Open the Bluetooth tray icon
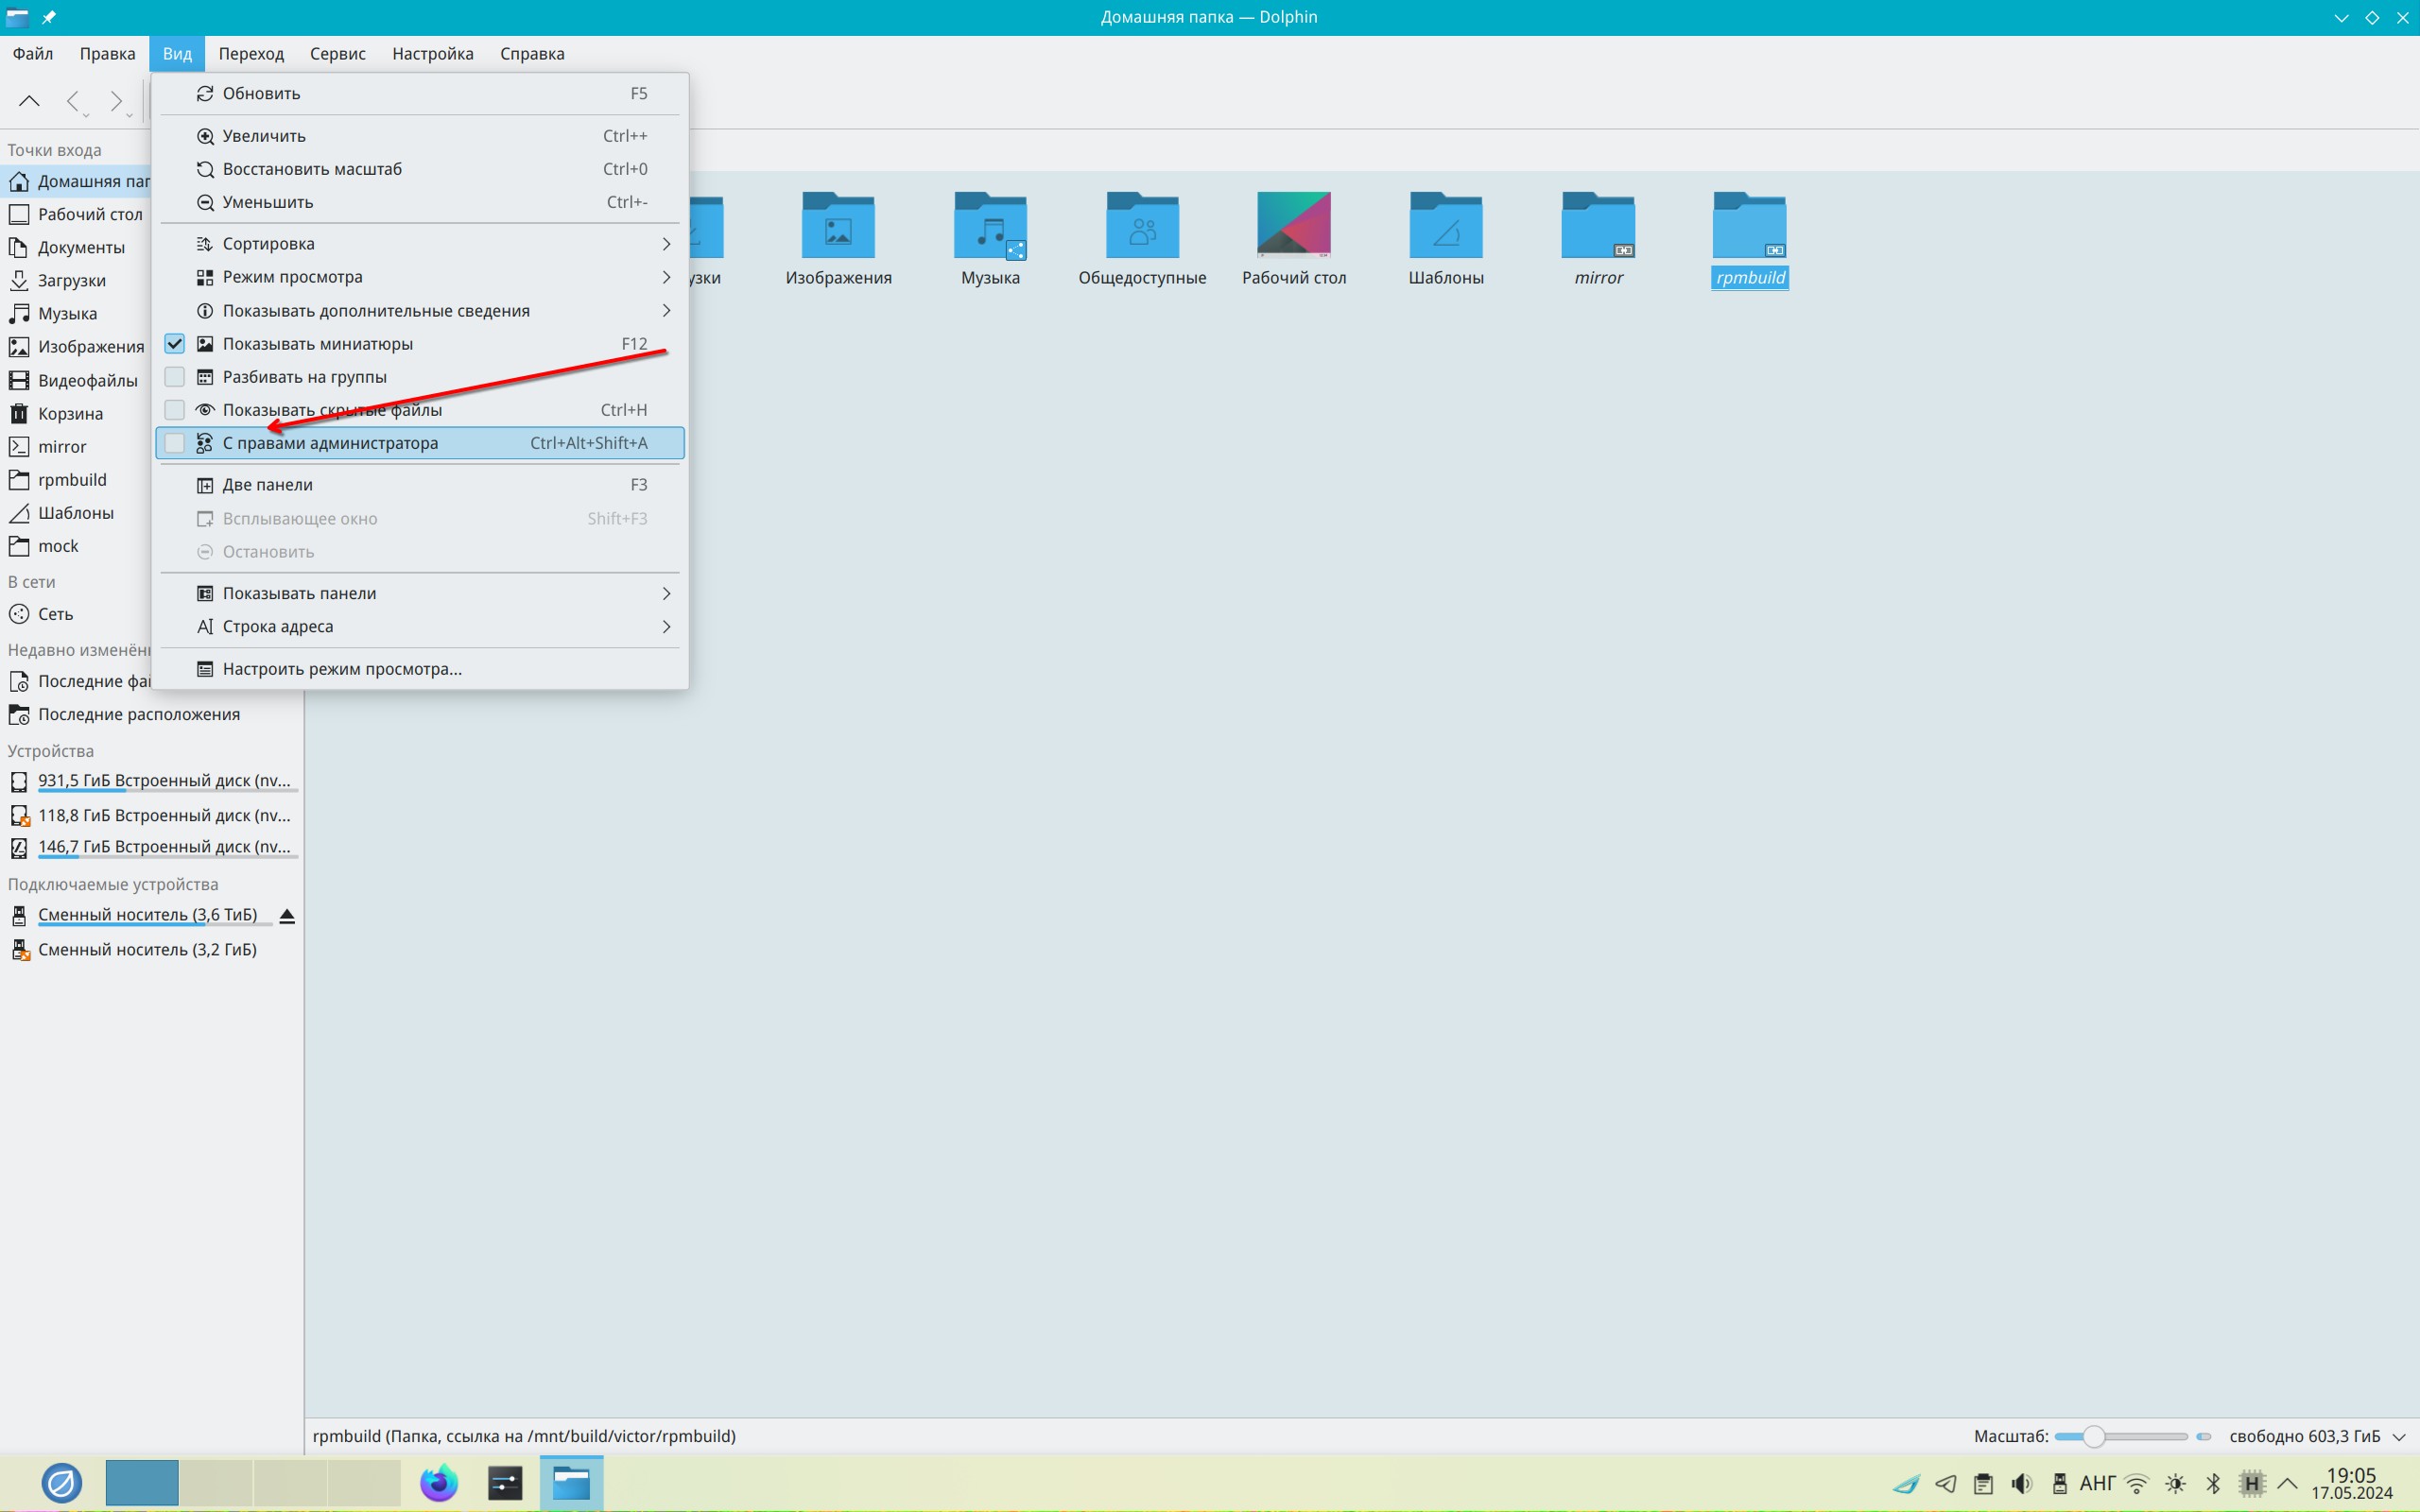This screenshot has width=2420, height=1512. [2214, 1483]
